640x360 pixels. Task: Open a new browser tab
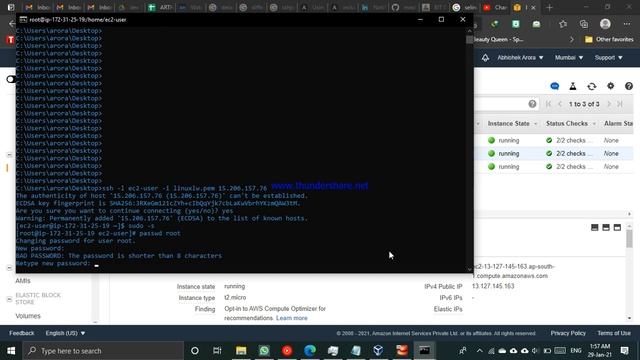[x=549, y=7]
